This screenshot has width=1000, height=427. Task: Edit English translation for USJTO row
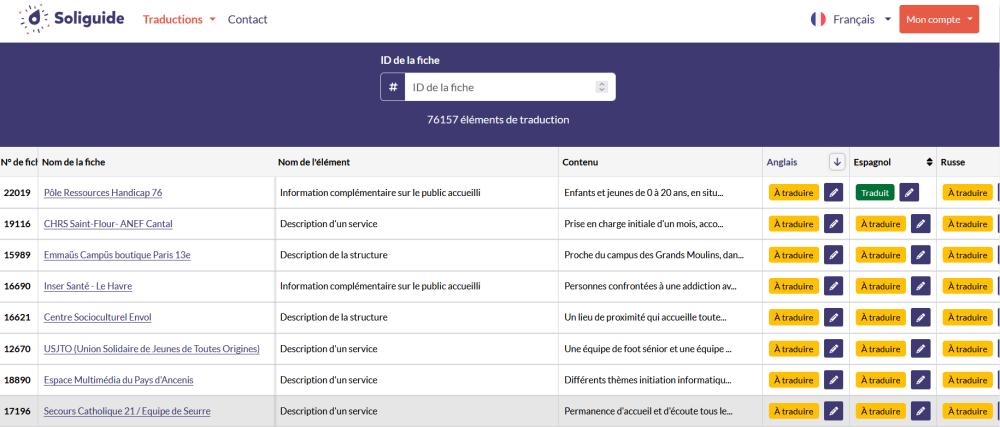pos(834,349)
